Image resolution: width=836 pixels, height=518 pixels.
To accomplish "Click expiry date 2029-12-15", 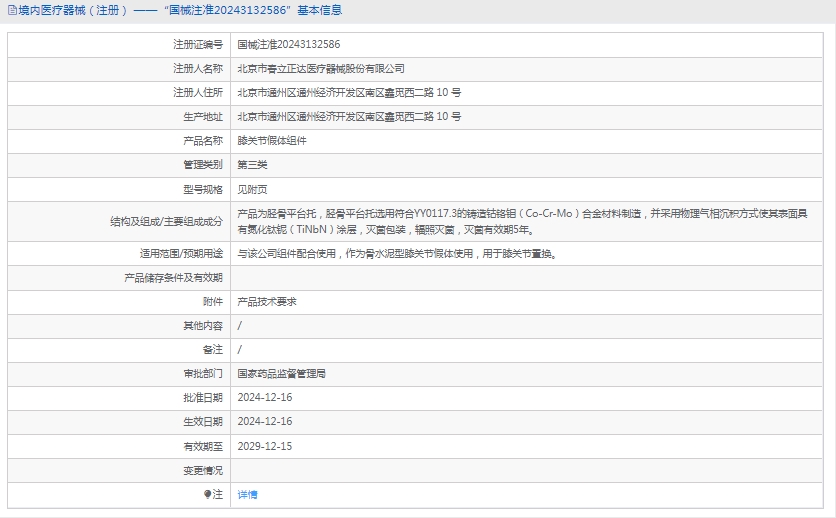I will (x=264, y=446).
